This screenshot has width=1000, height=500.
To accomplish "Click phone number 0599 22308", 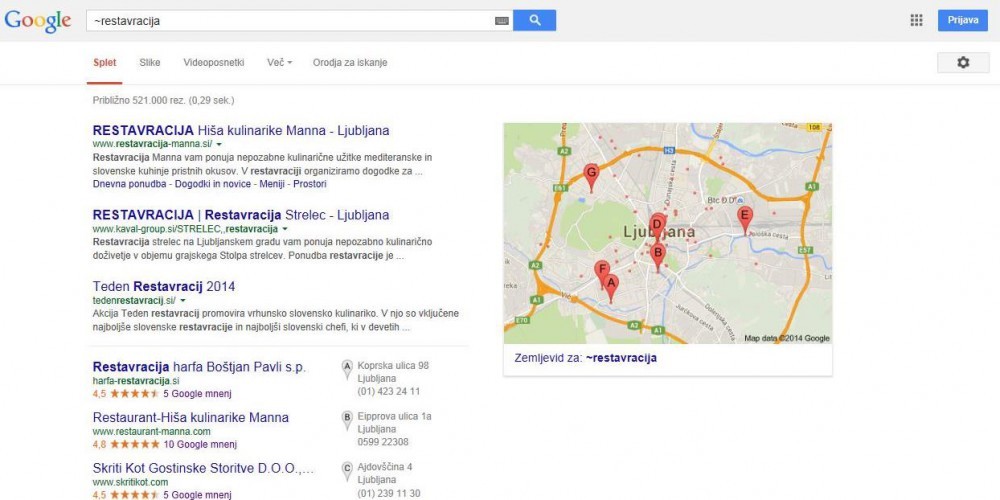I will point(383,441).
